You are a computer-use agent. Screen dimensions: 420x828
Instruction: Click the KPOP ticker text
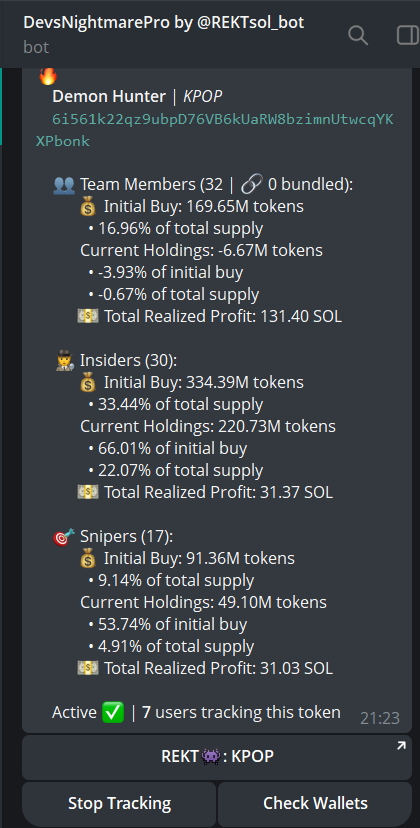[203, 97]
